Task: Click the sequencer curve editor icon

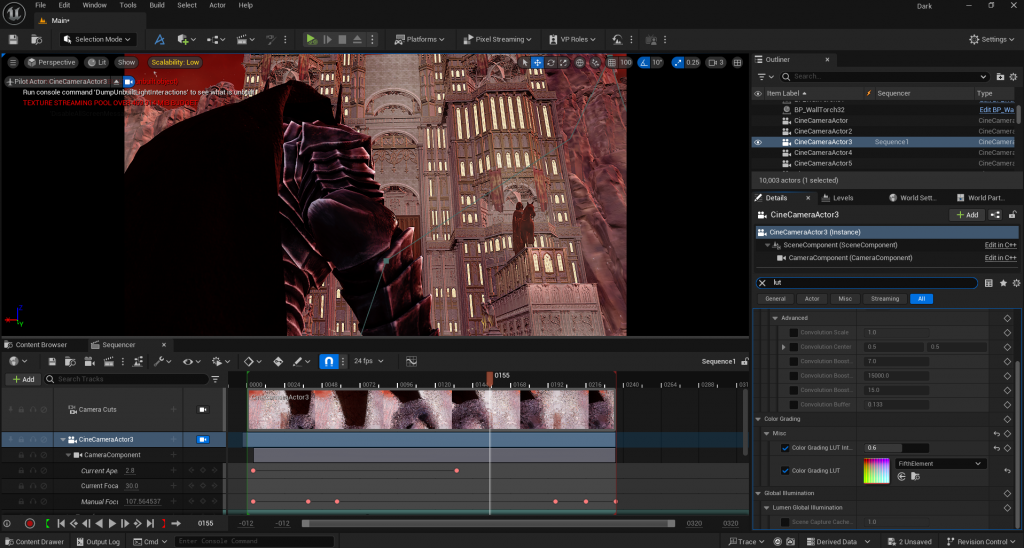Action: tap(411, 361)
